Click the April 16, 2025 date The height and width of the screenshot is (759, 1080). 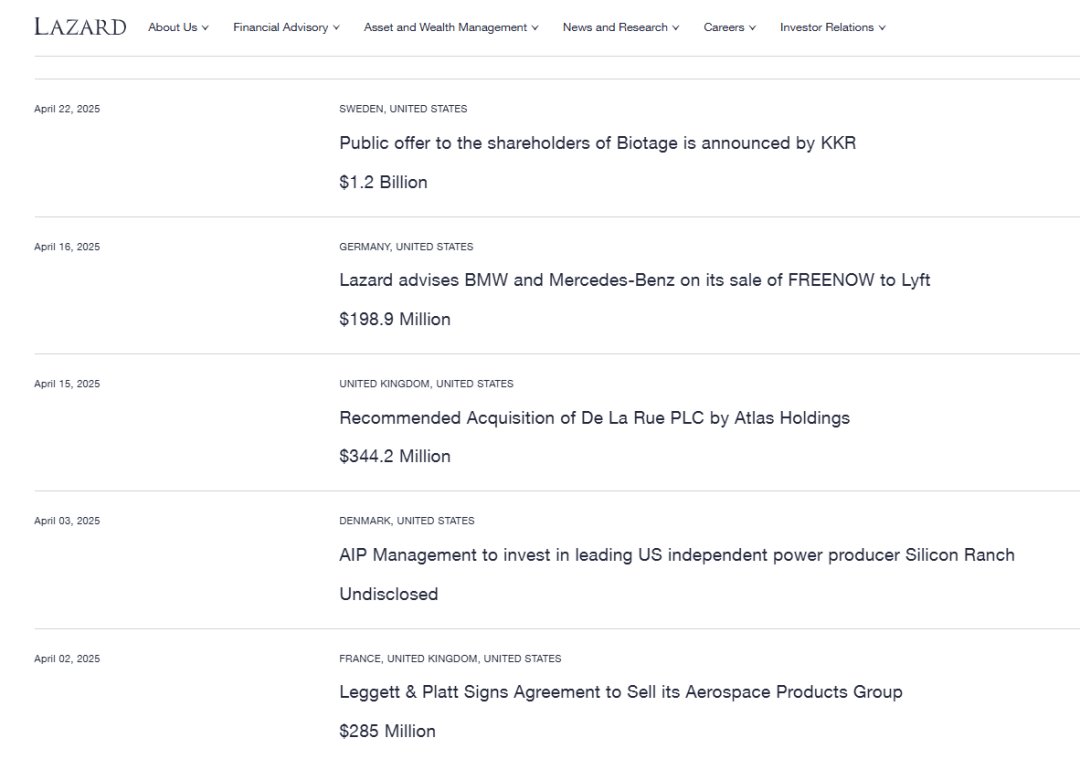[67, 247]
